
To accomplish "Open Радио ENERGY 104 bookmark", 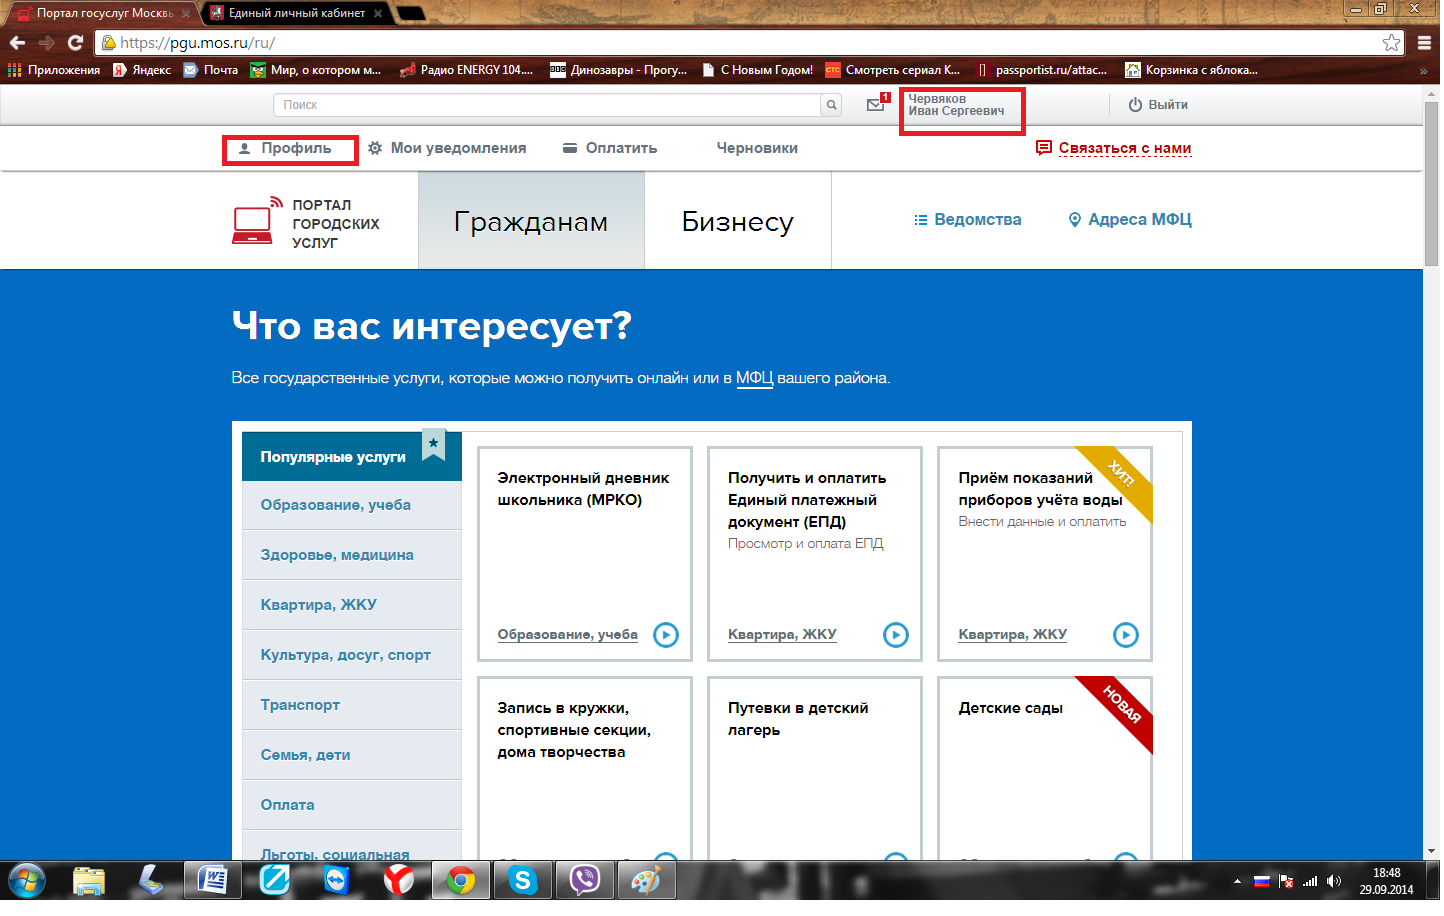I will (x=466, y=70).
